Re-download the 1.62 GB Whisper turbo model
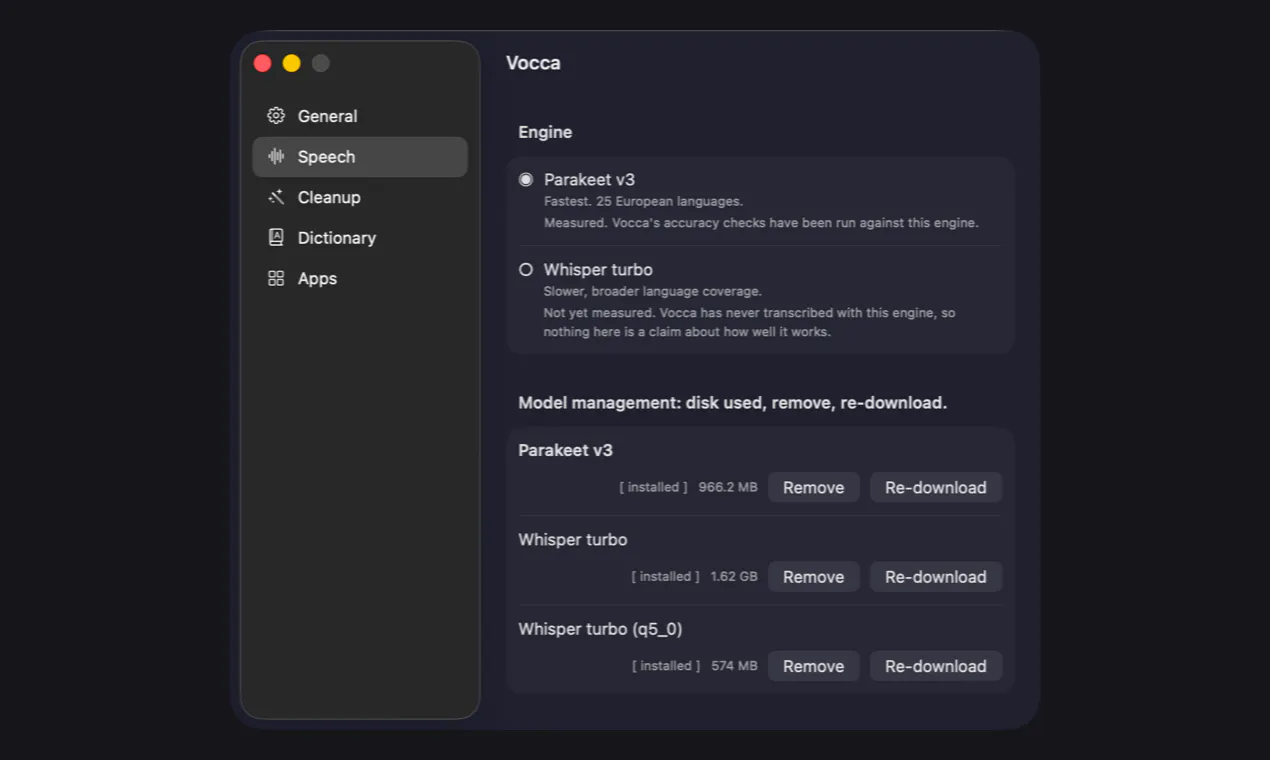The image size is (1270, 760). pyautogui.click(x=936, y=577)
